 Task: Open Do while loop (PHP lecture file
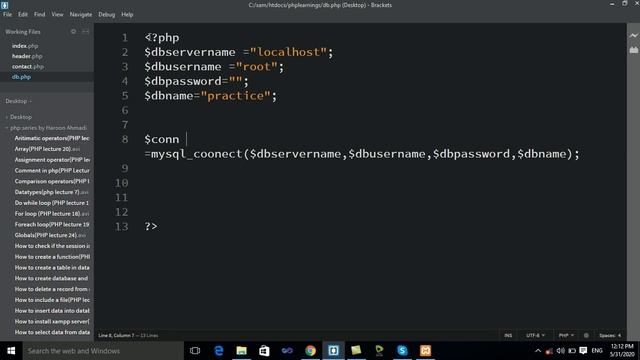coord(52,203)
